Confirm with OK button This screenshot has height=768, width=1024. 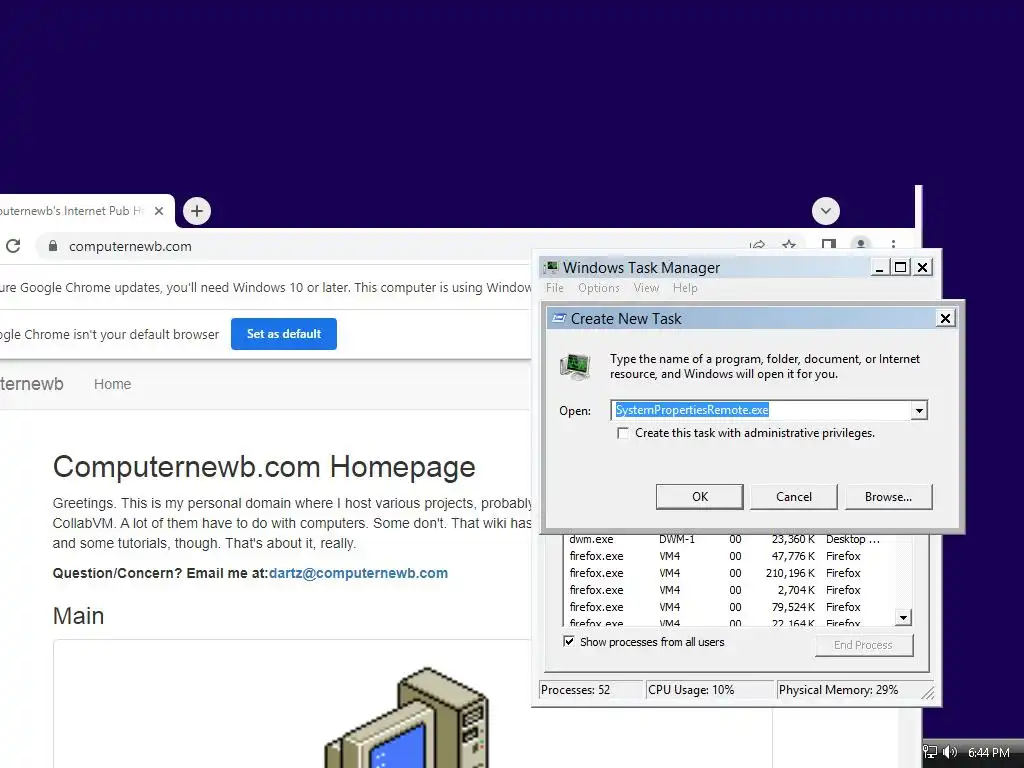coord(699,496)
